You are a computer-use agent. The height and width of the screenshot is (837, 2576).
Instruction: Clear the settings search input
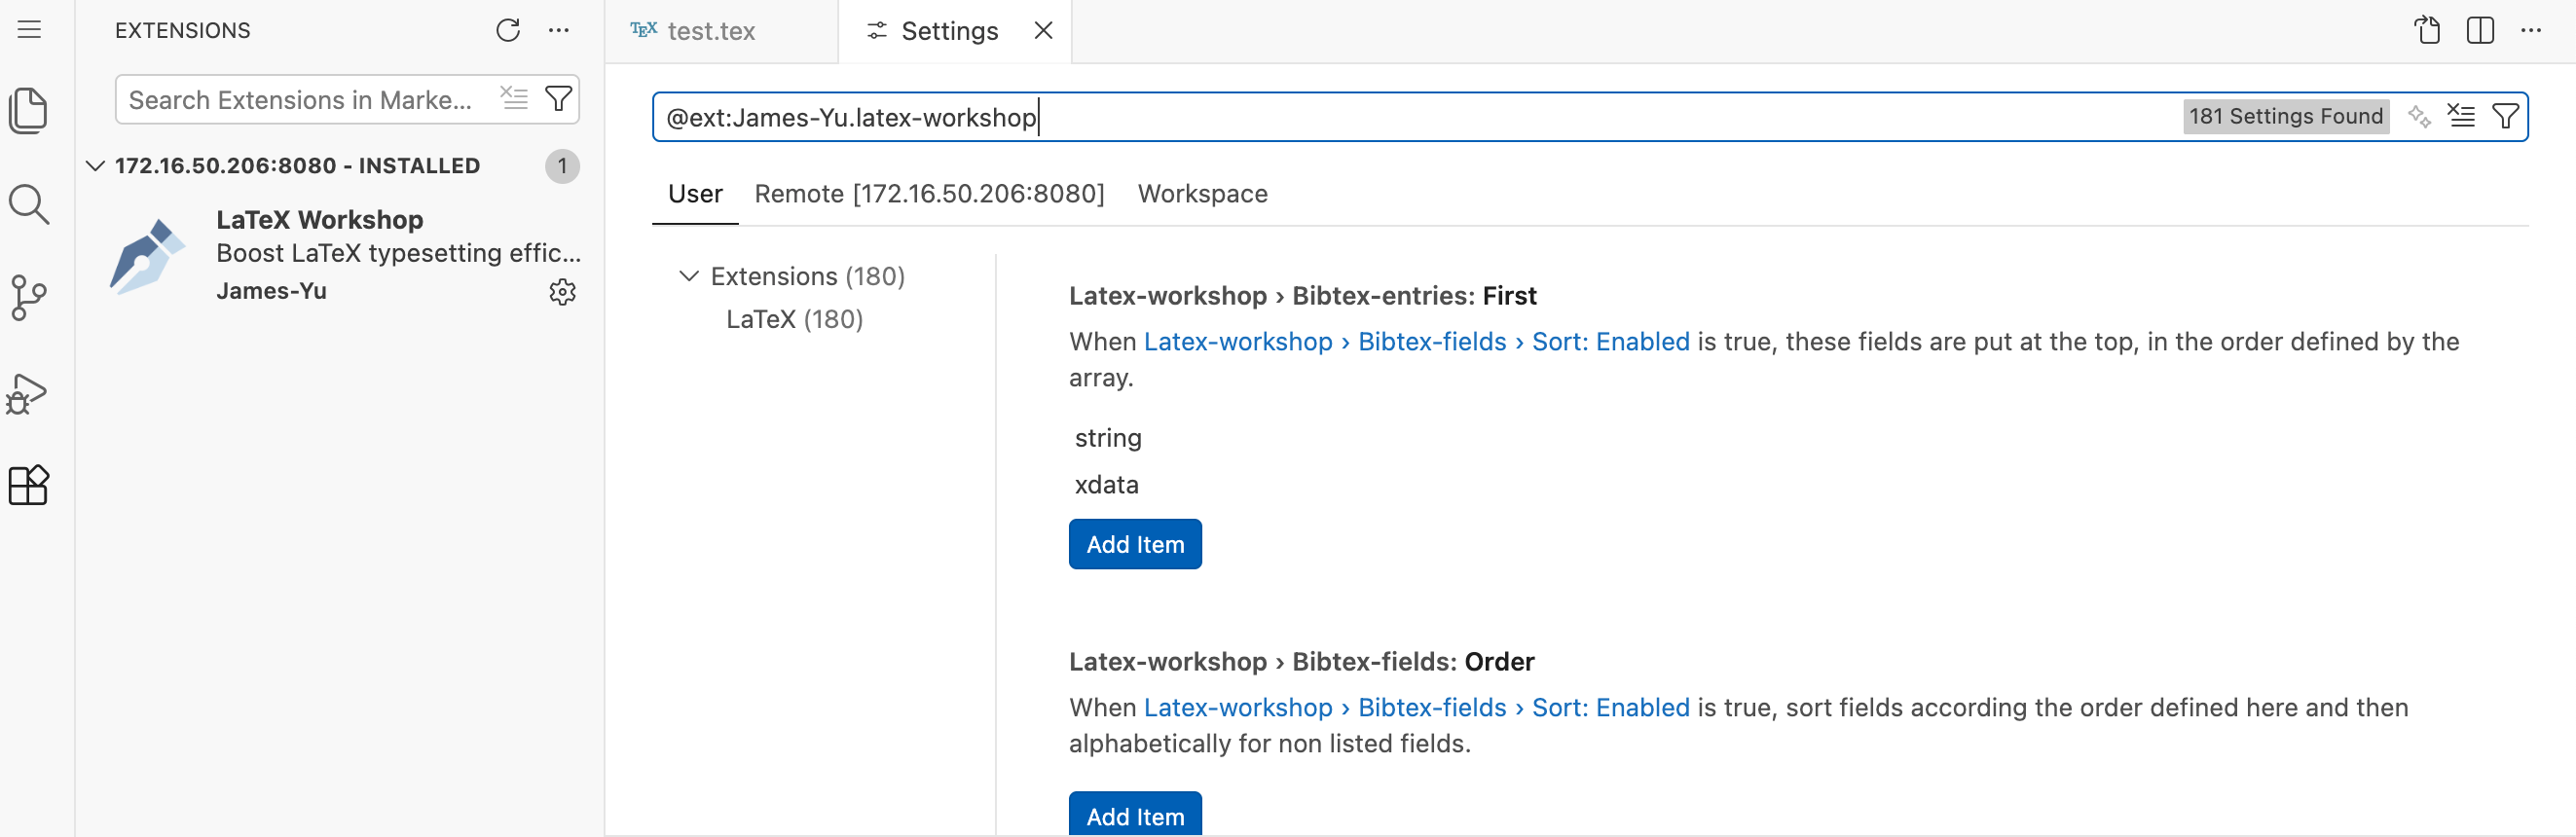pos(2461,116)
